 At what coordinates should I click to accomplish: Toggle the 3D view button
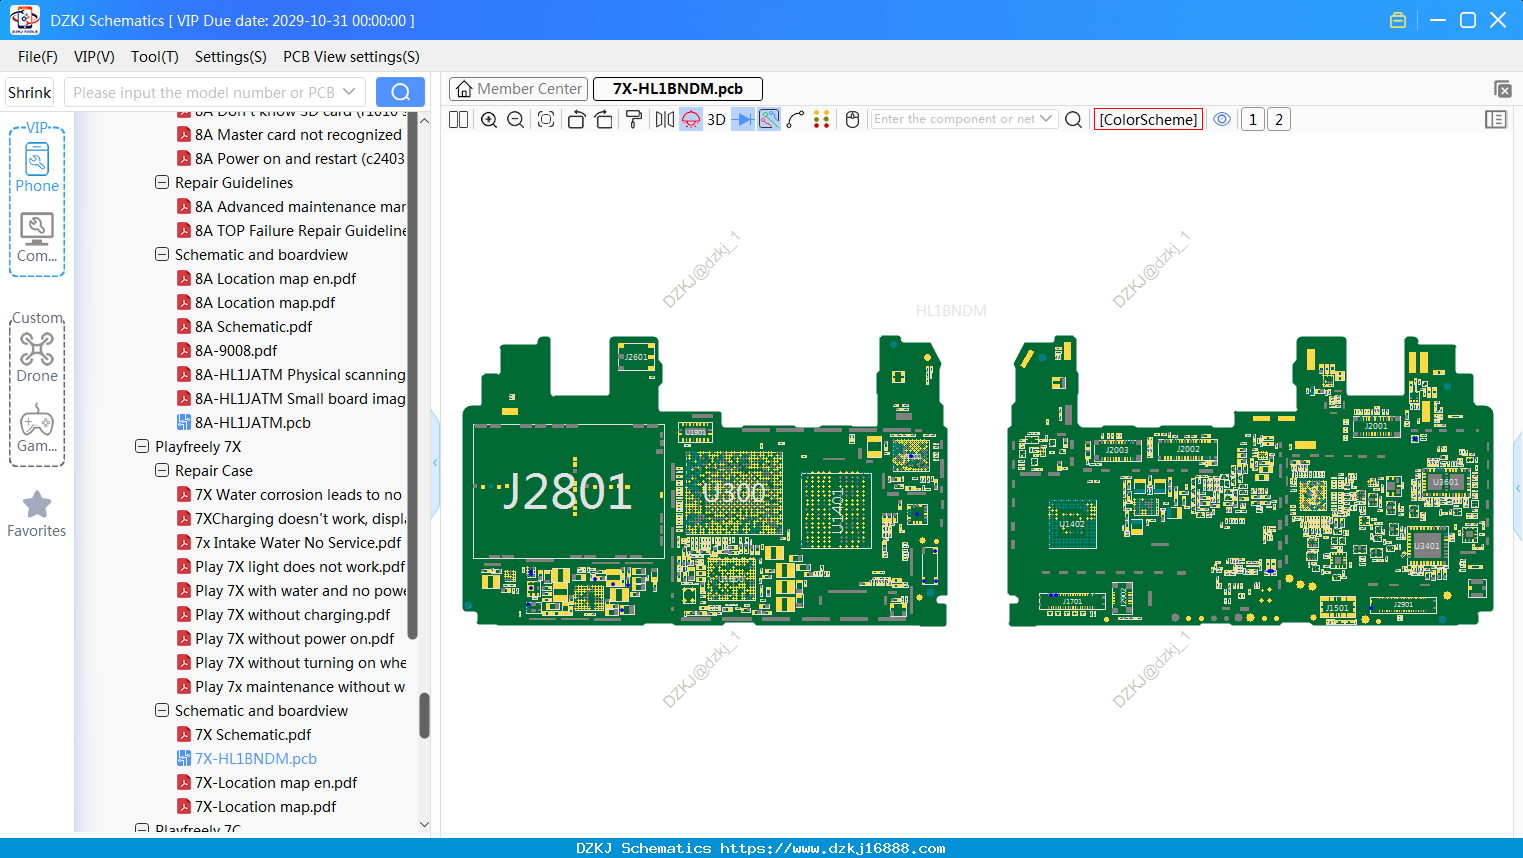[716, 120]
